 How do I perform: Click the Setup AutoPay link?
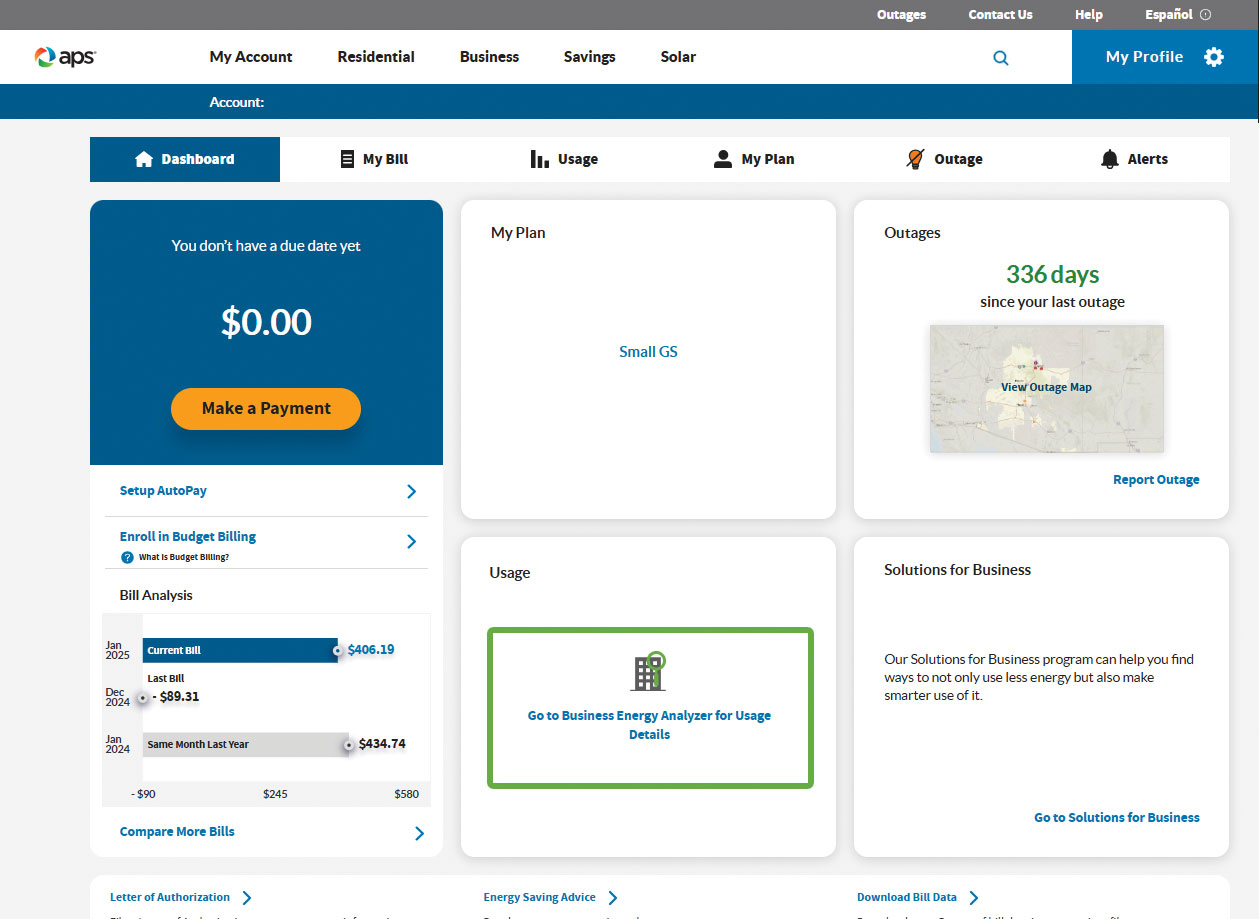tap(163, 491)
